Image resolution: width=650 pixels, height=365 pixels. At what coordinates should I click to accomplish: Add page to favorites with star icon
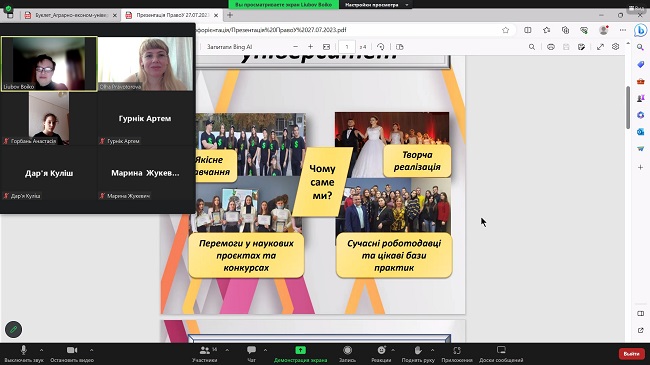(x=505, y=30)
